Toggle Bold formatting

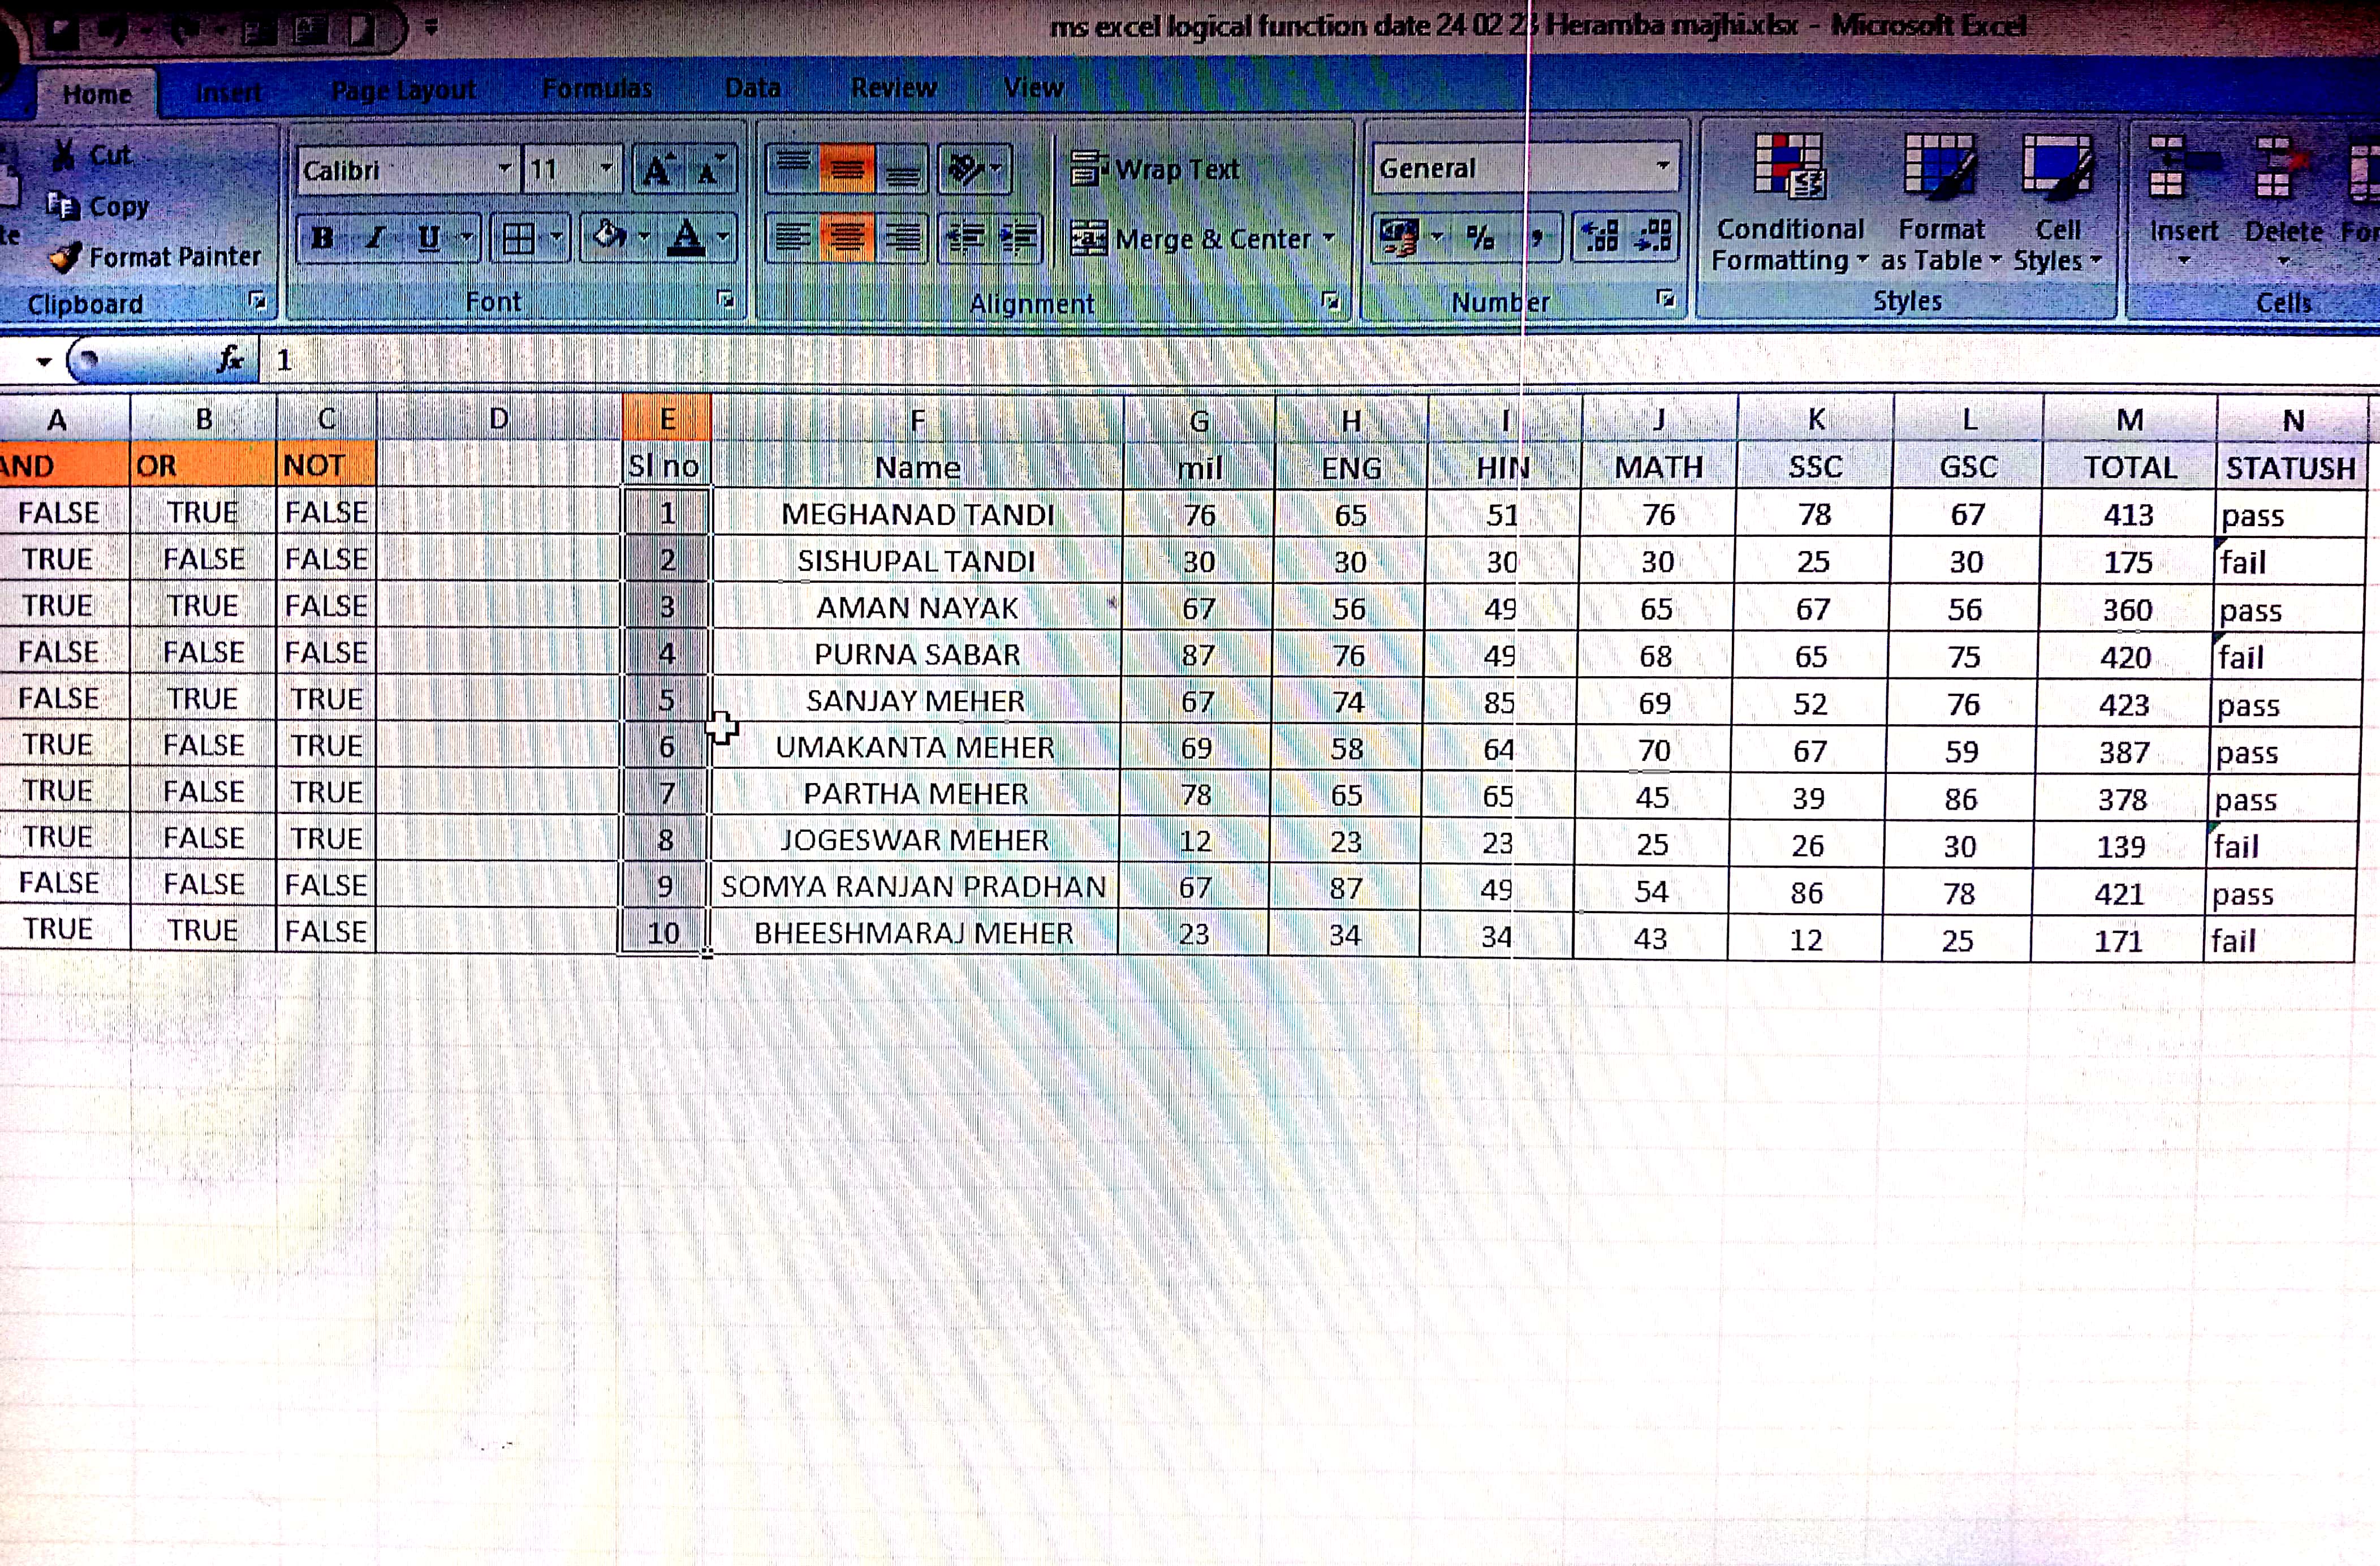pyautogui.click(x=322, y=238)
